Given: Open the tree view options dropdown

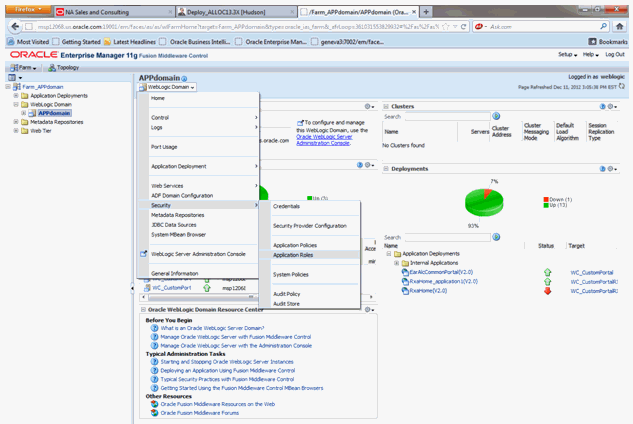Looking at the screenshot, I should coord(15,77).
